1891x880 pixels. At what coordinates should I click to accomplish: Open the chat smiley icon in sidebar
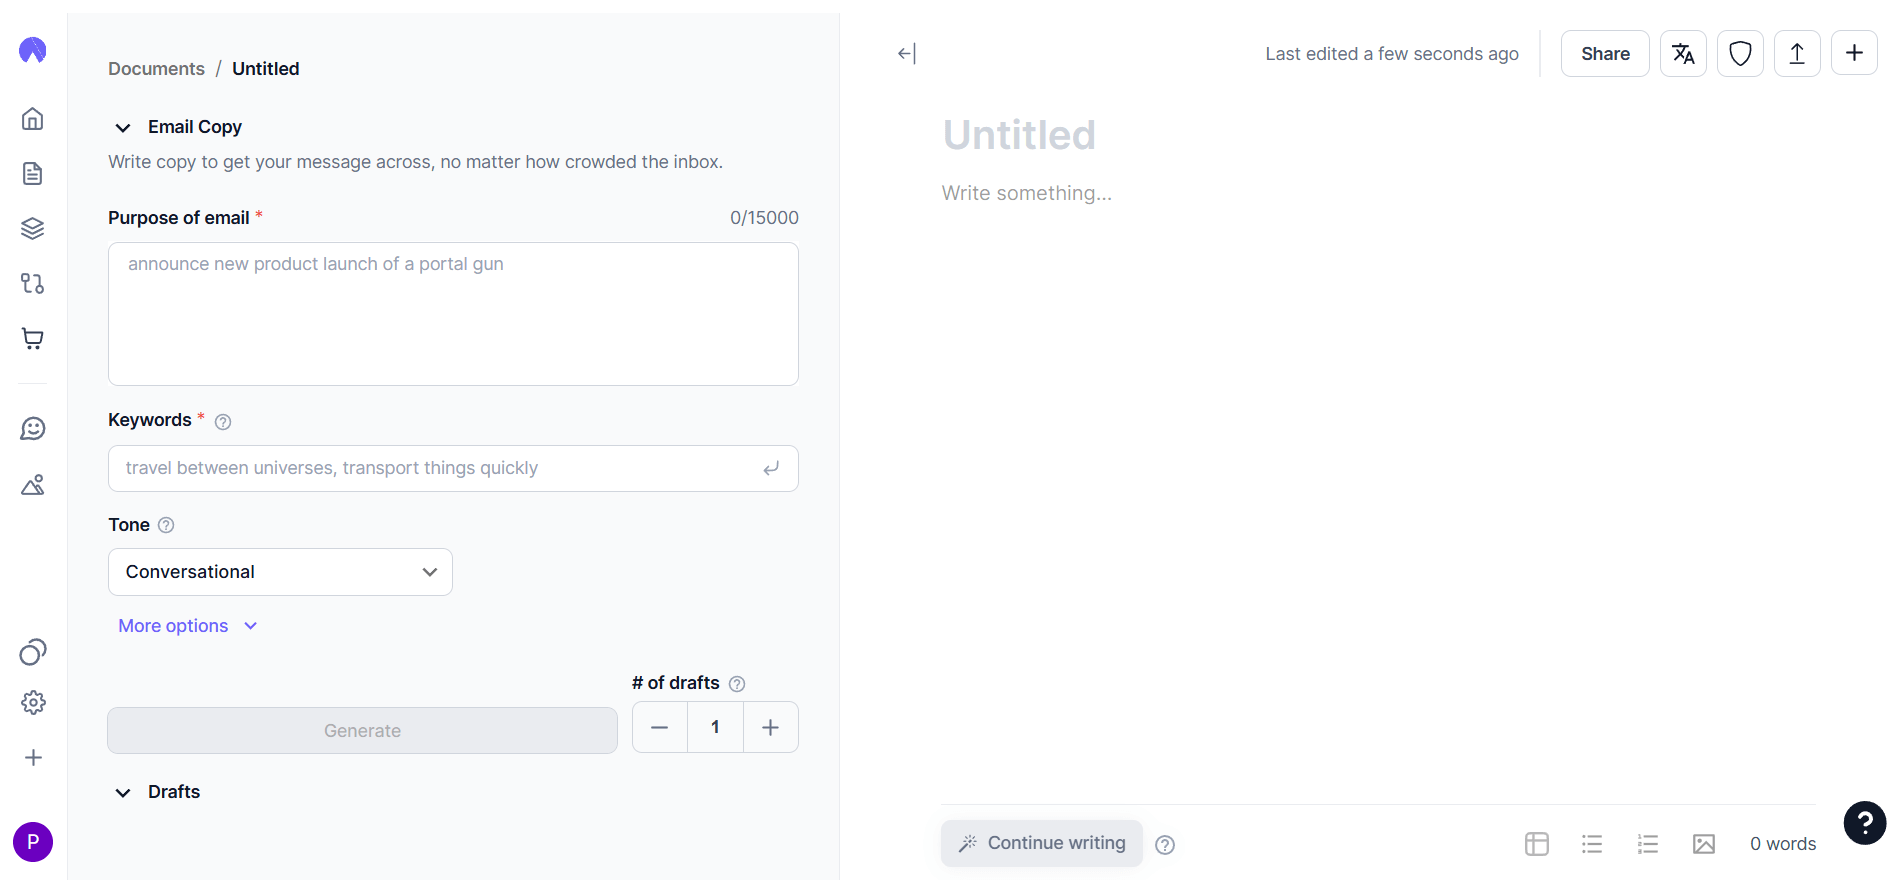click(33, 429)
